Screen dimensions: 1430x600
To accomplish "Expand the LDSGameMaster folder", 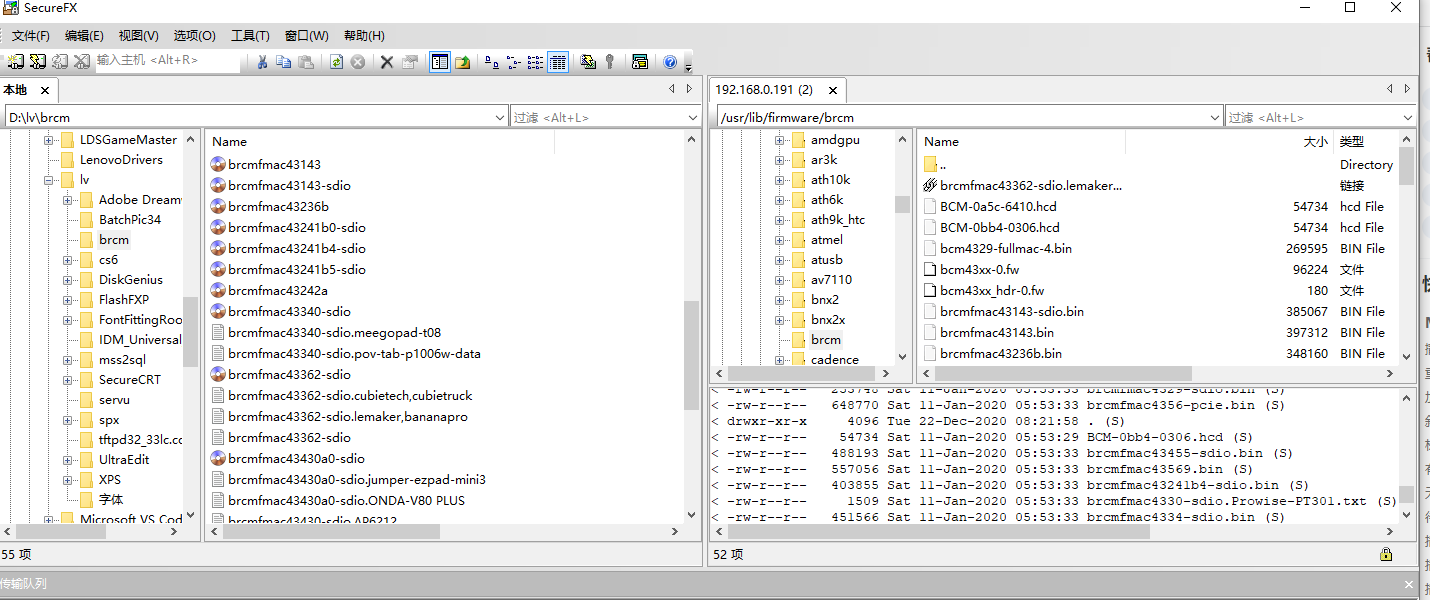I will point(48,140).
